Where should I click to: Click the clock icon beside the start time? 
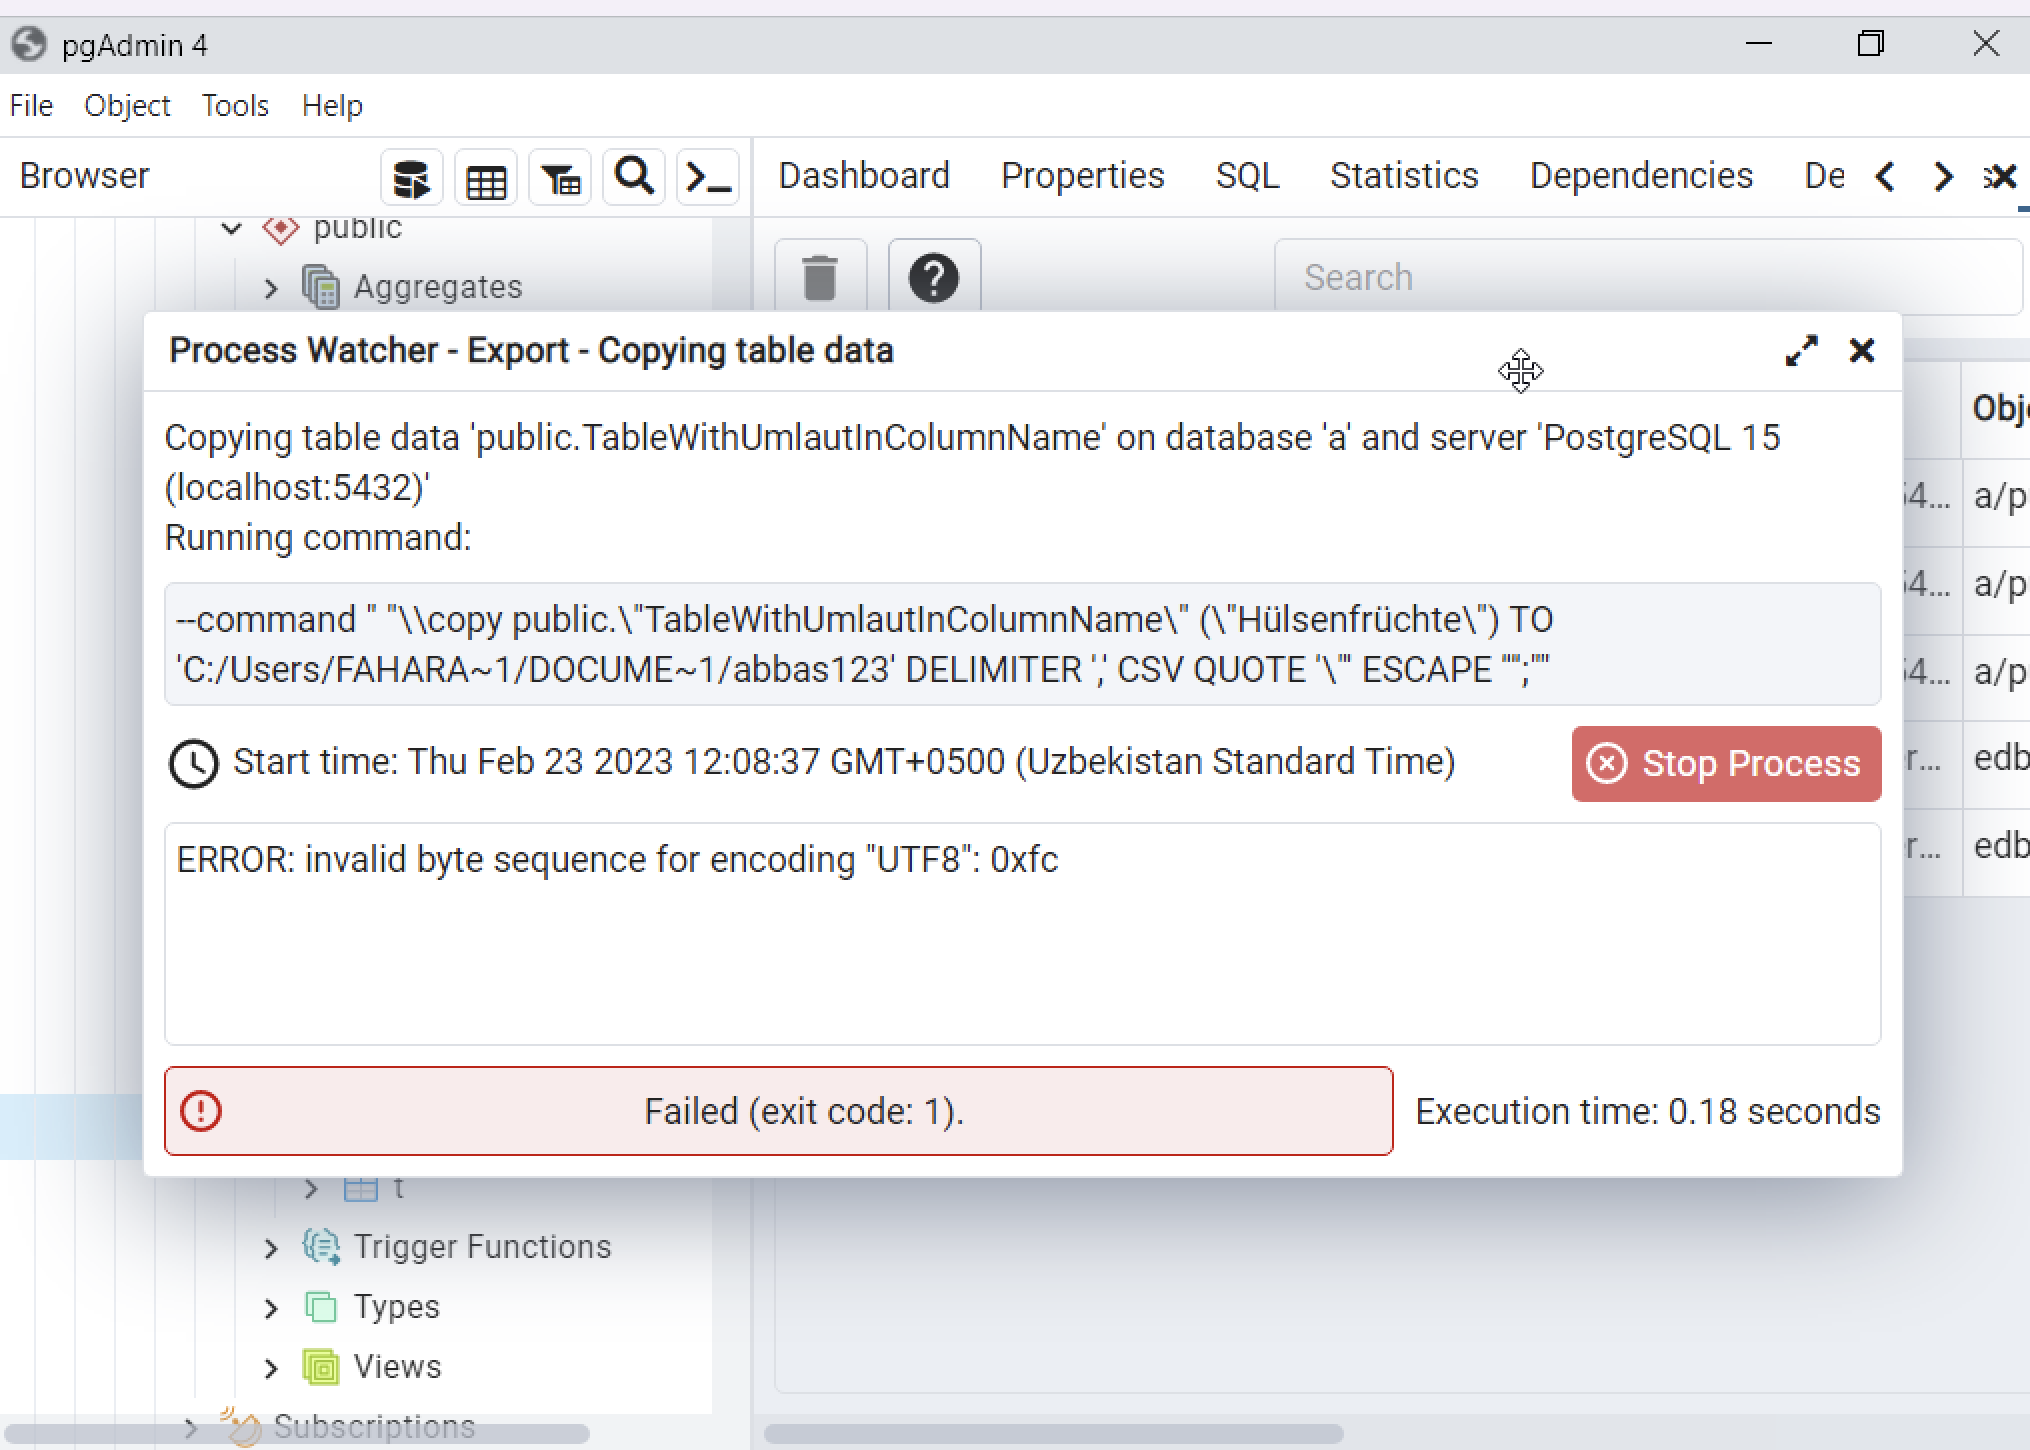click(192, 763)
